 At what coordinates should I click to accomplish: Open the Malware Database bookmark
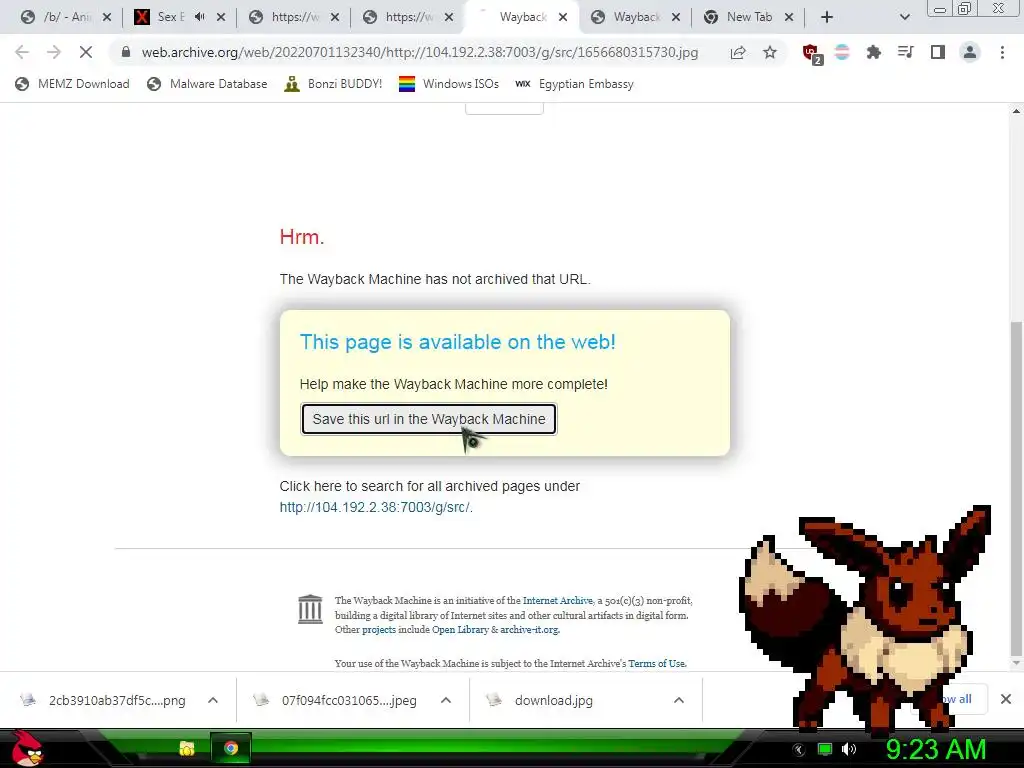(x=207, y=84)
